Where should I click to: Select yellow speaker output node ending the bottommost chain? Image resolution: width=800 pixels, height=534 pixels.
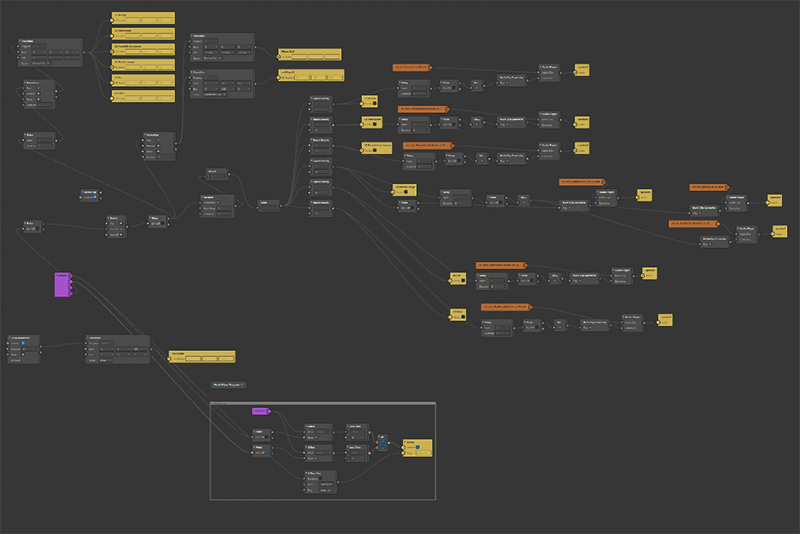[x=665, y=320]
